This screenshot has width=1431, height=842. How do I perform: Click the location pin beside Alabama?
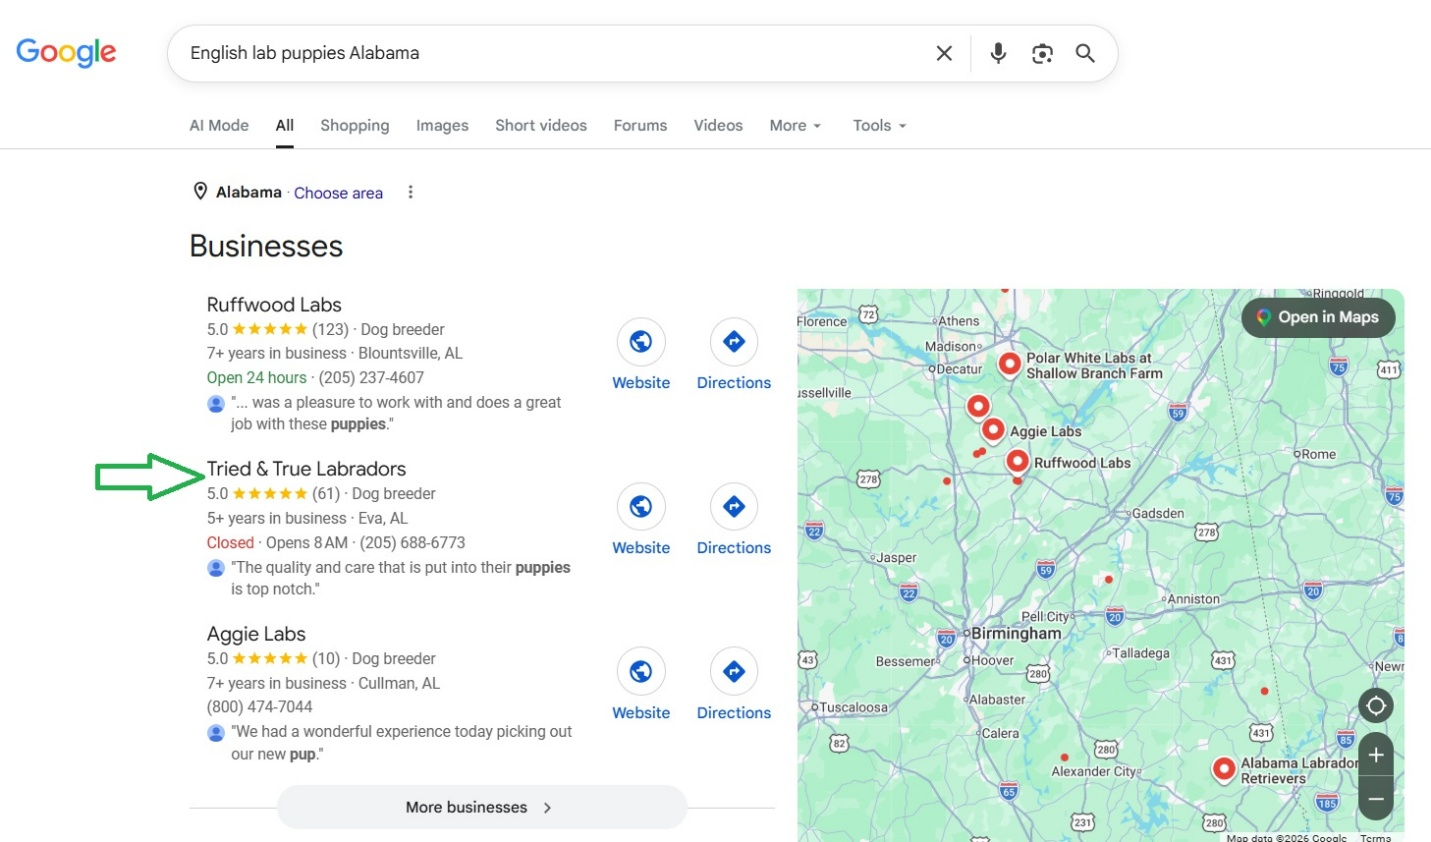pyautogui.click(x=200, y=191)
